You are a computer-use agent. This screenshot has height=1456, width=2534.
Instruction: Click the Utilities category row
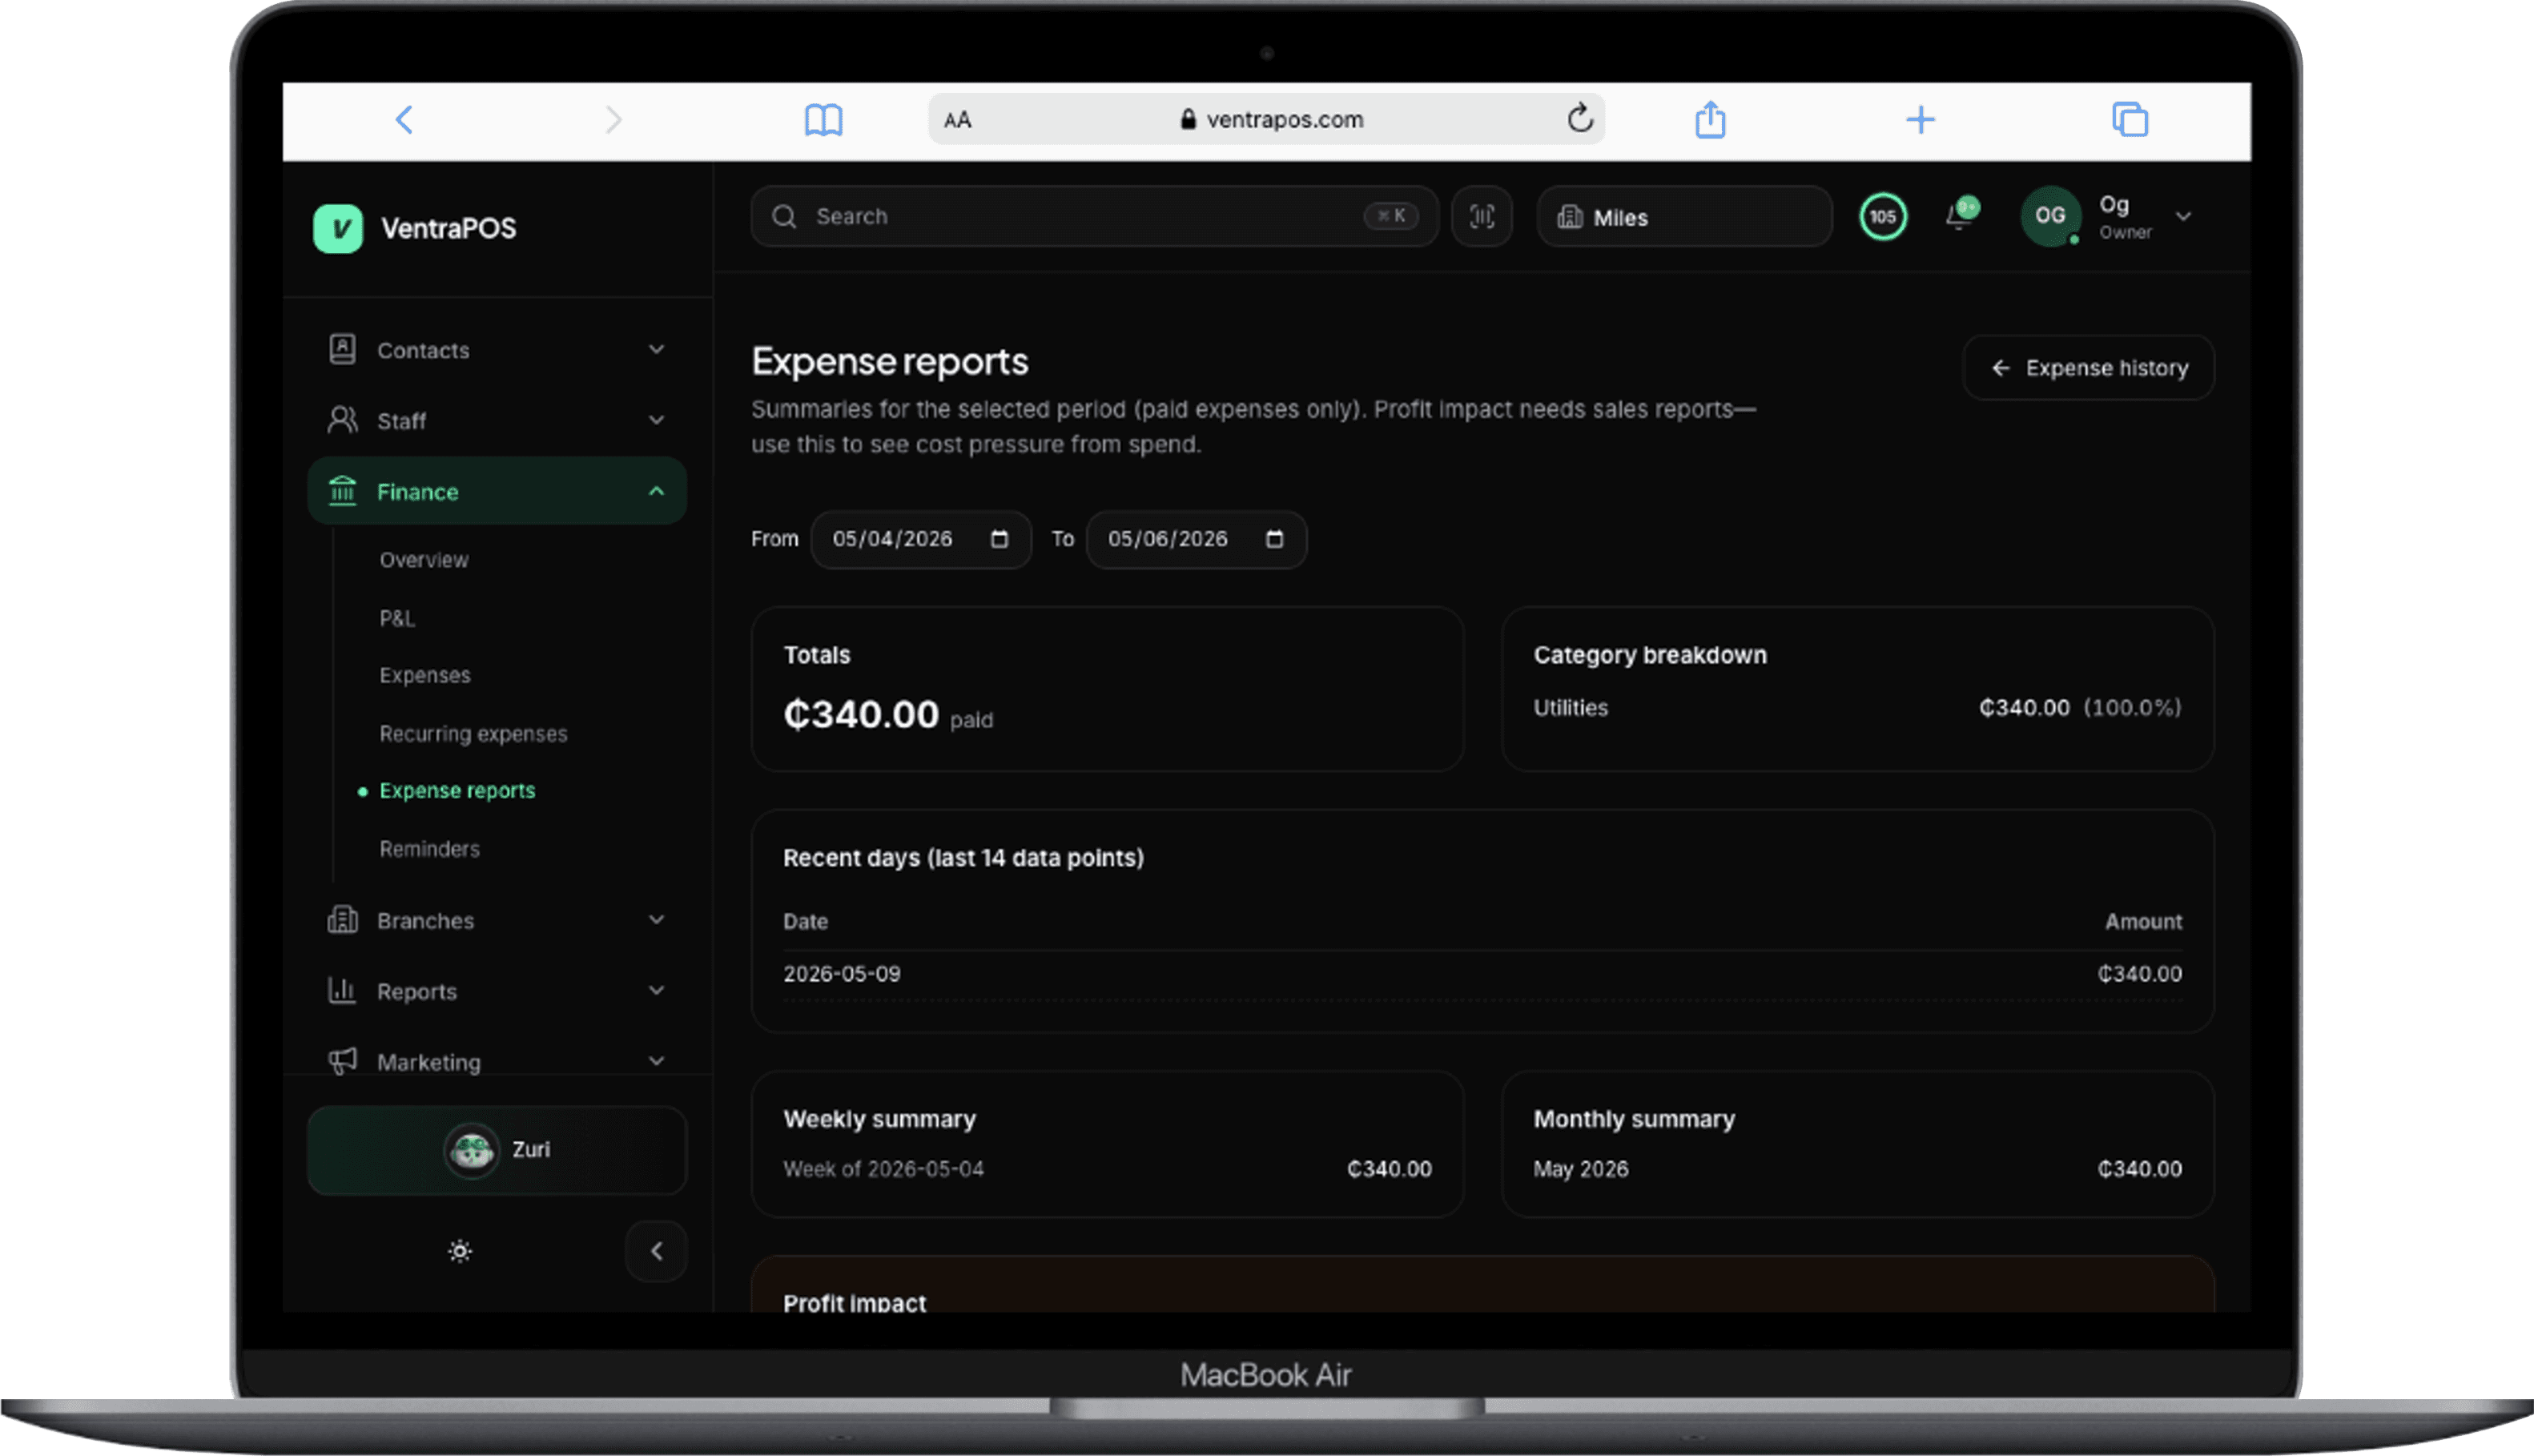pos(1857,708)
